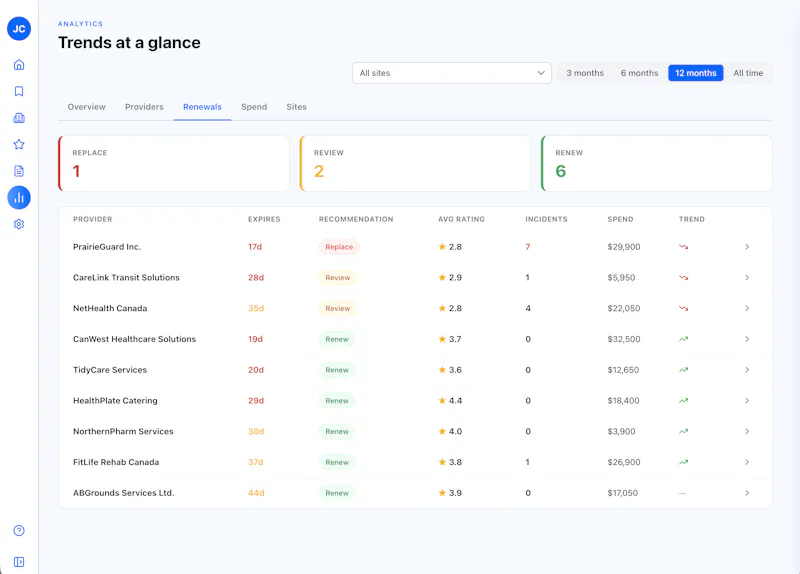Click provider name FitLife Rehab Canada
This screenshot has width=800, height=574.
coord(116,462)
